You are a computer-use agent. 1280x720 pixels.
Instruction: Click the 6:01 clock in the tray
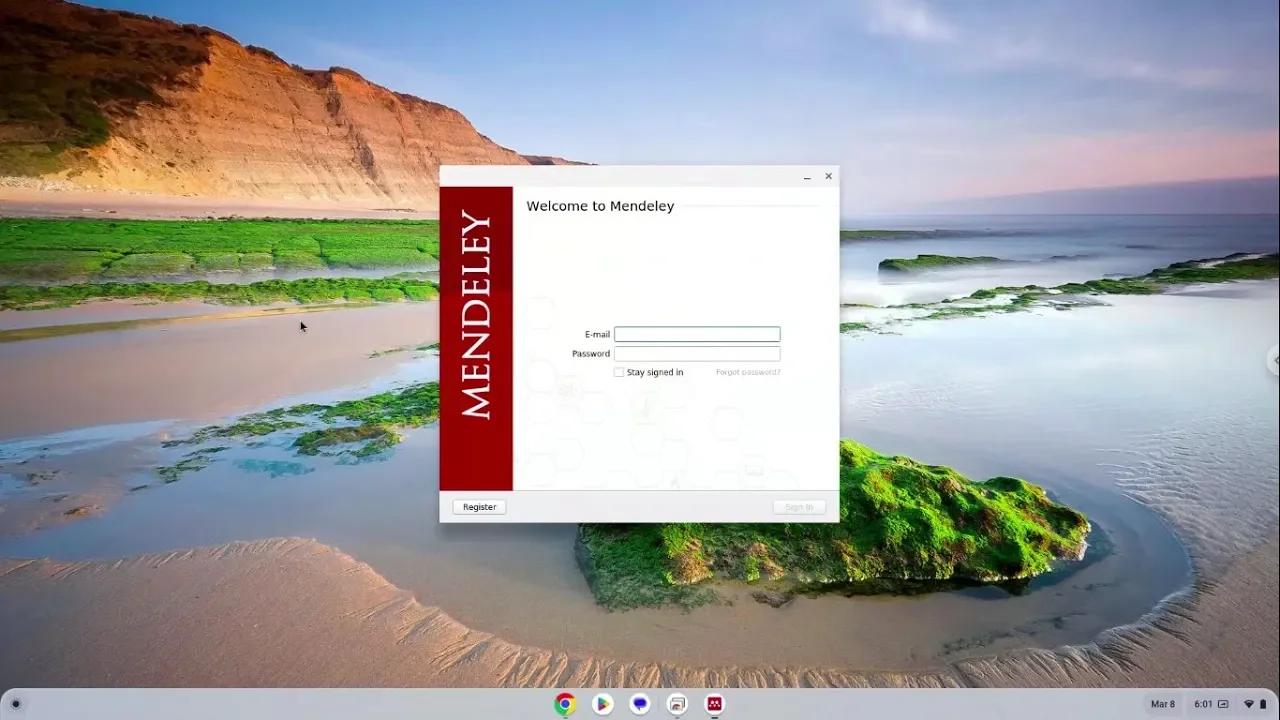(x=1202, y=704)
